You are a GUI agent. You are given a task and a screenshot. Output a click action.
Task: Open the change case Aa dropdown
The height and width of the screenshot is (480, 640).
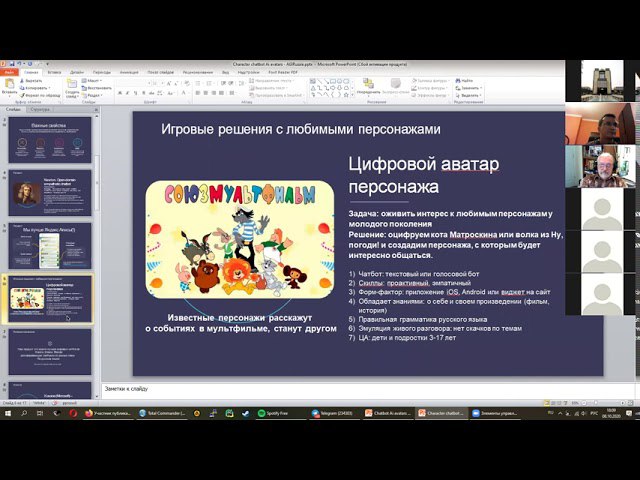[x=170, y=93]
